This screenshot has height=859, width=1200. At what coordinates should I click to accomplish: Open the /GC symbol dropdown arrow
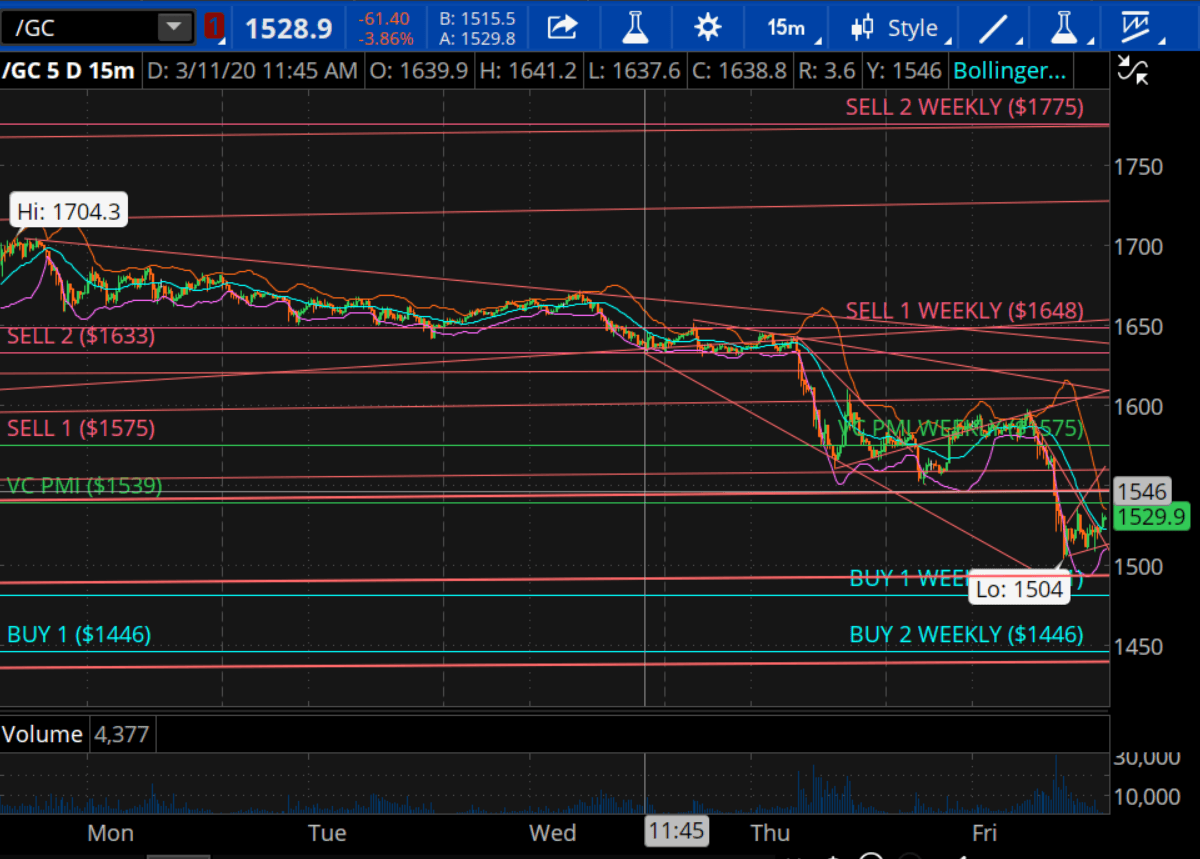click(x=176, y=27)
